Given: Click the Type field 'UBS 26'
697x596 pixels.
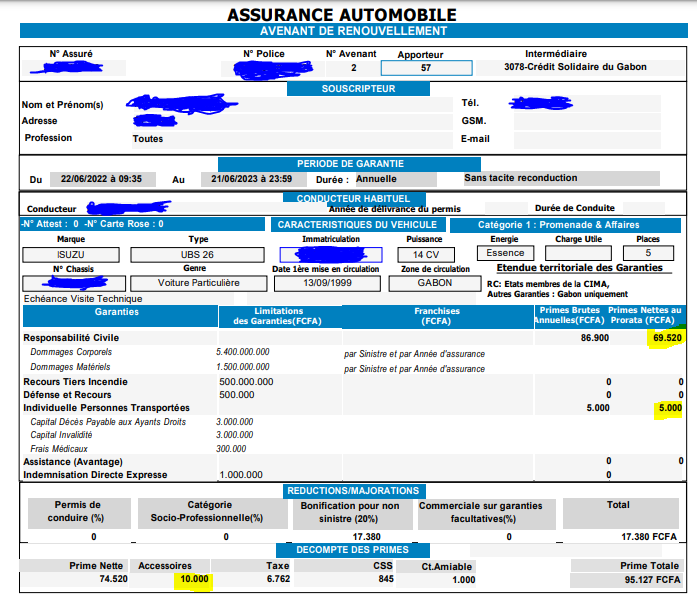Looking at the screenshot, I should 197,255.
